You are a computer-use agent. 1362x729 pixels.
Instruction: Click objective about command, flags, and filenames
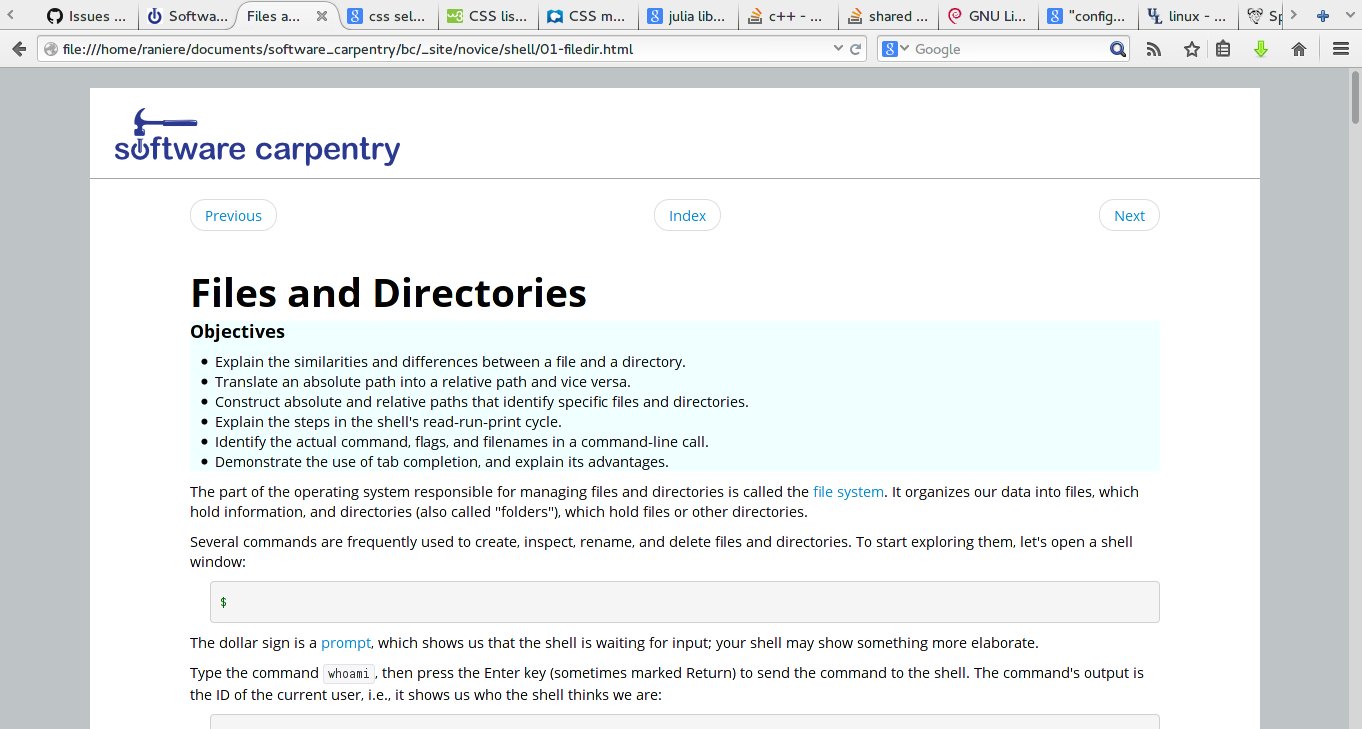(x=462, y=441)
